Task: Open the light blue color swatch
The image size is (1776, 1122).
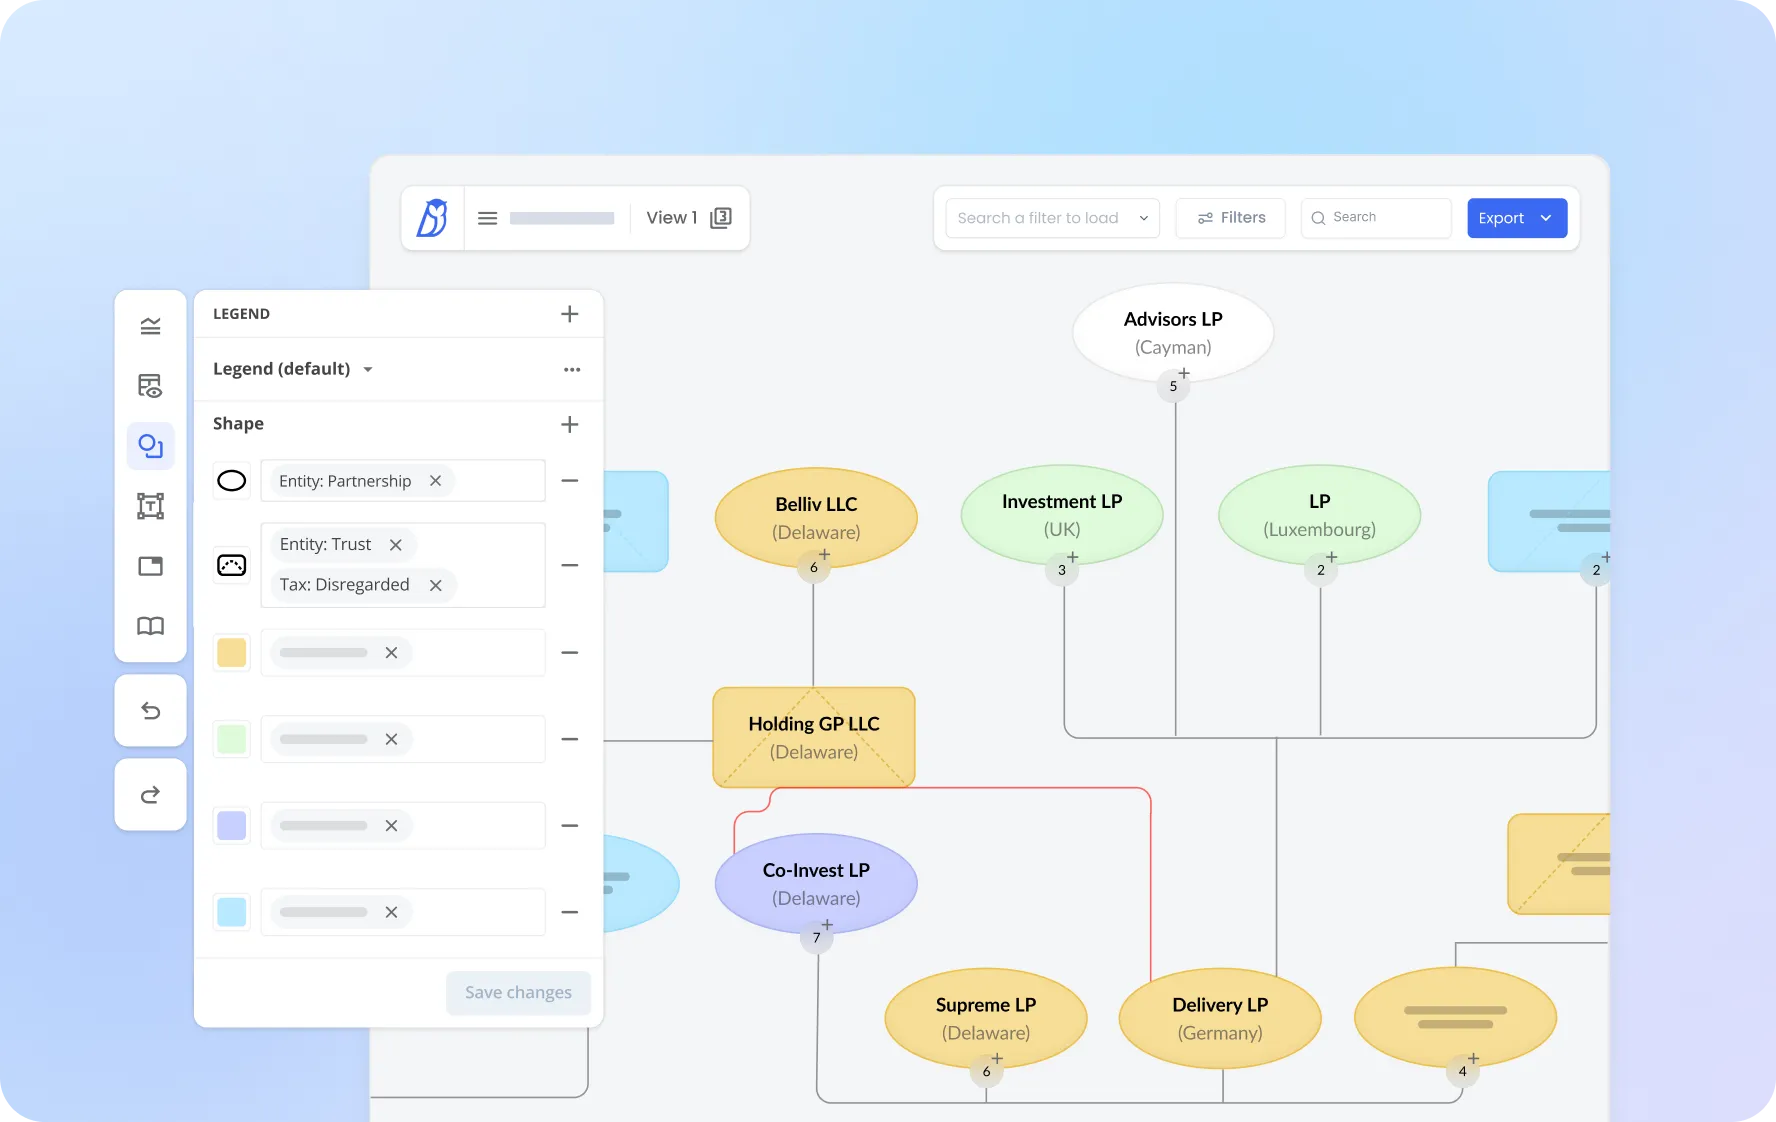Action: pyautogui.click(x=232, y=912)
